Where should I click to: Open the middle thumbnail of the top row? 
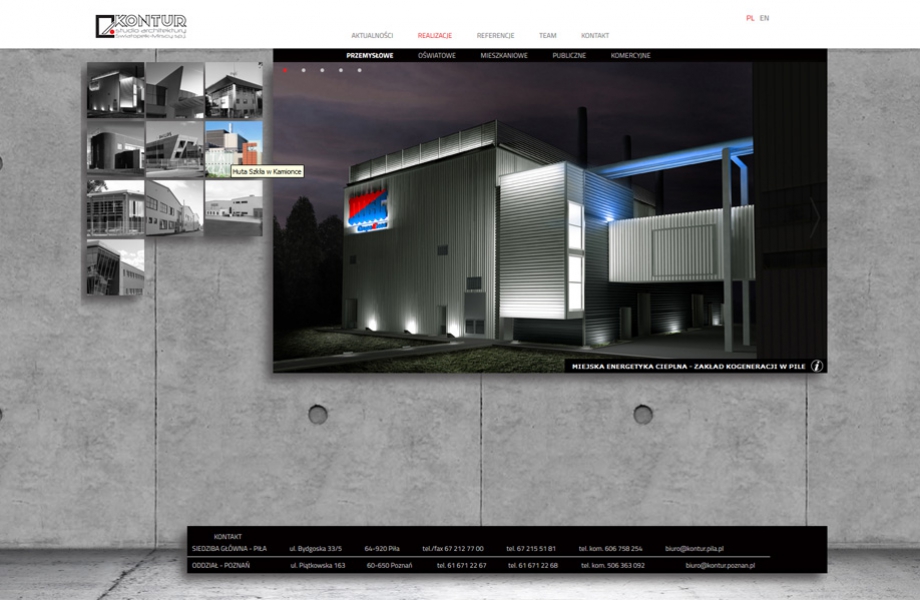point(175,91)
